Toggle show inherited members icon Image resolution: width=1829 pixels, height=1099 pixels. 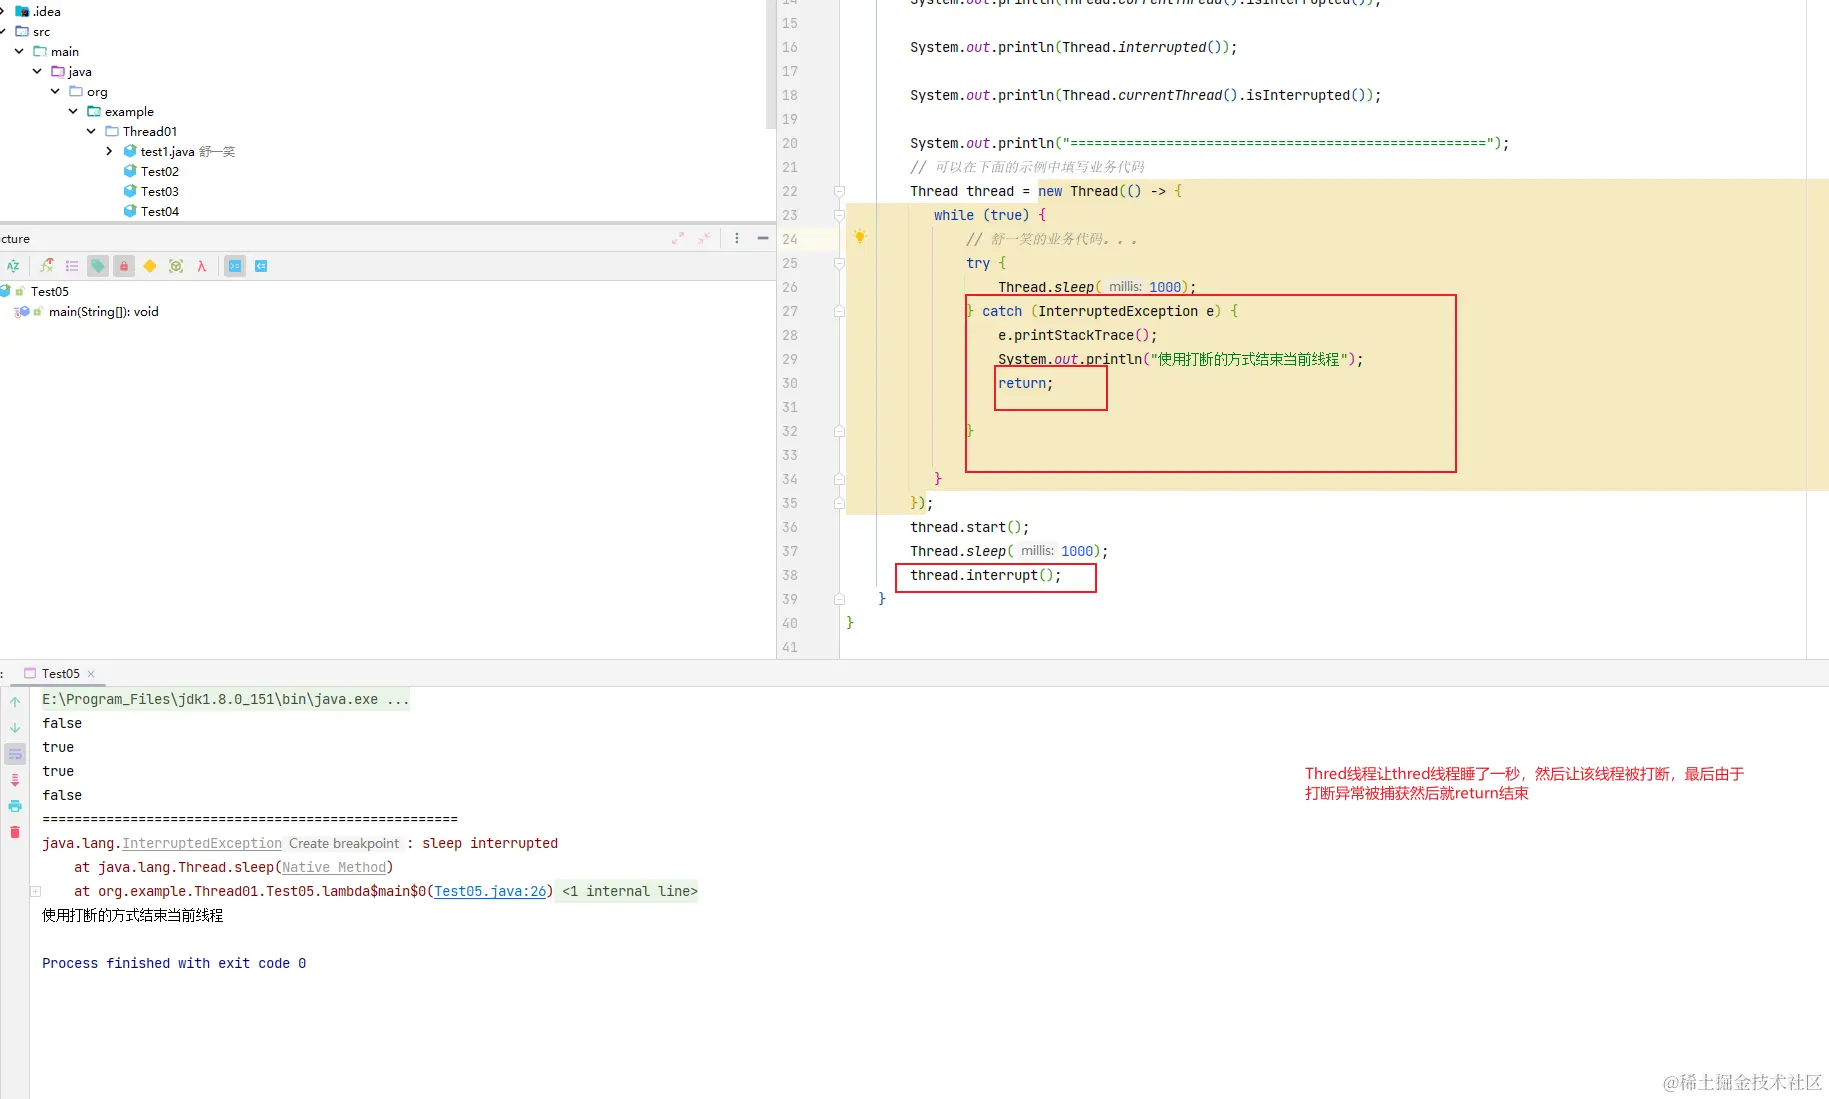click(x=46, y=266)
